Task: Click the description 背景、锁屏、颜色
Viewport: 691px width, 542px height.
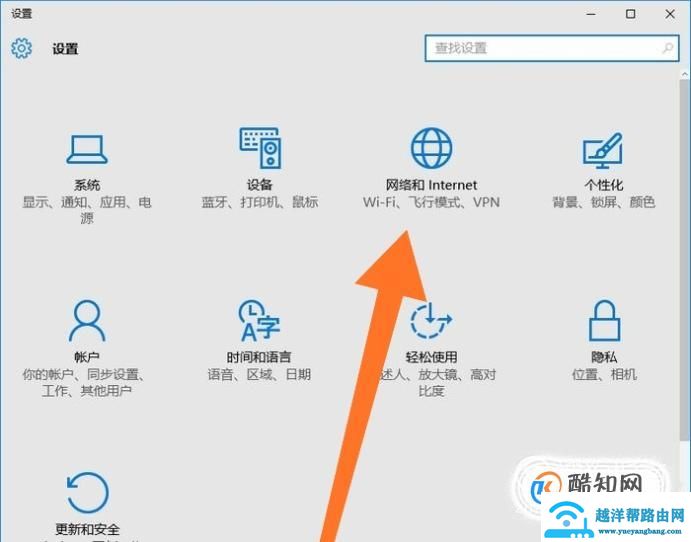Action: pos(603,202)
